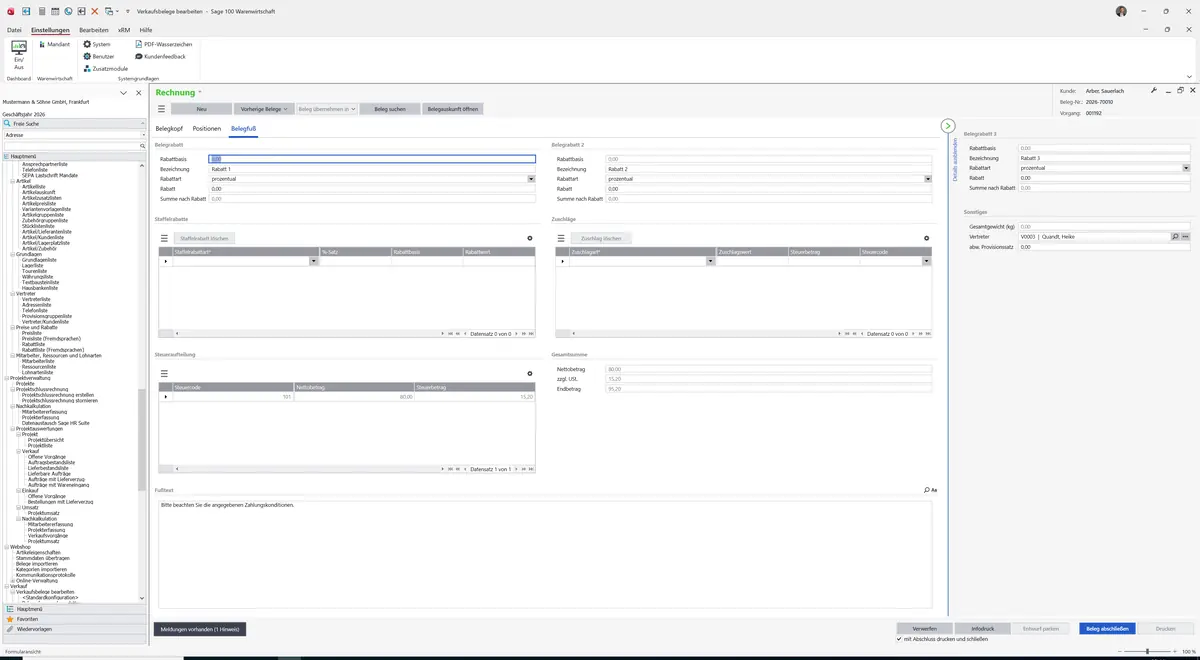Open the Rabattart dropdown in Belegrabatt 2

(927, 179)
